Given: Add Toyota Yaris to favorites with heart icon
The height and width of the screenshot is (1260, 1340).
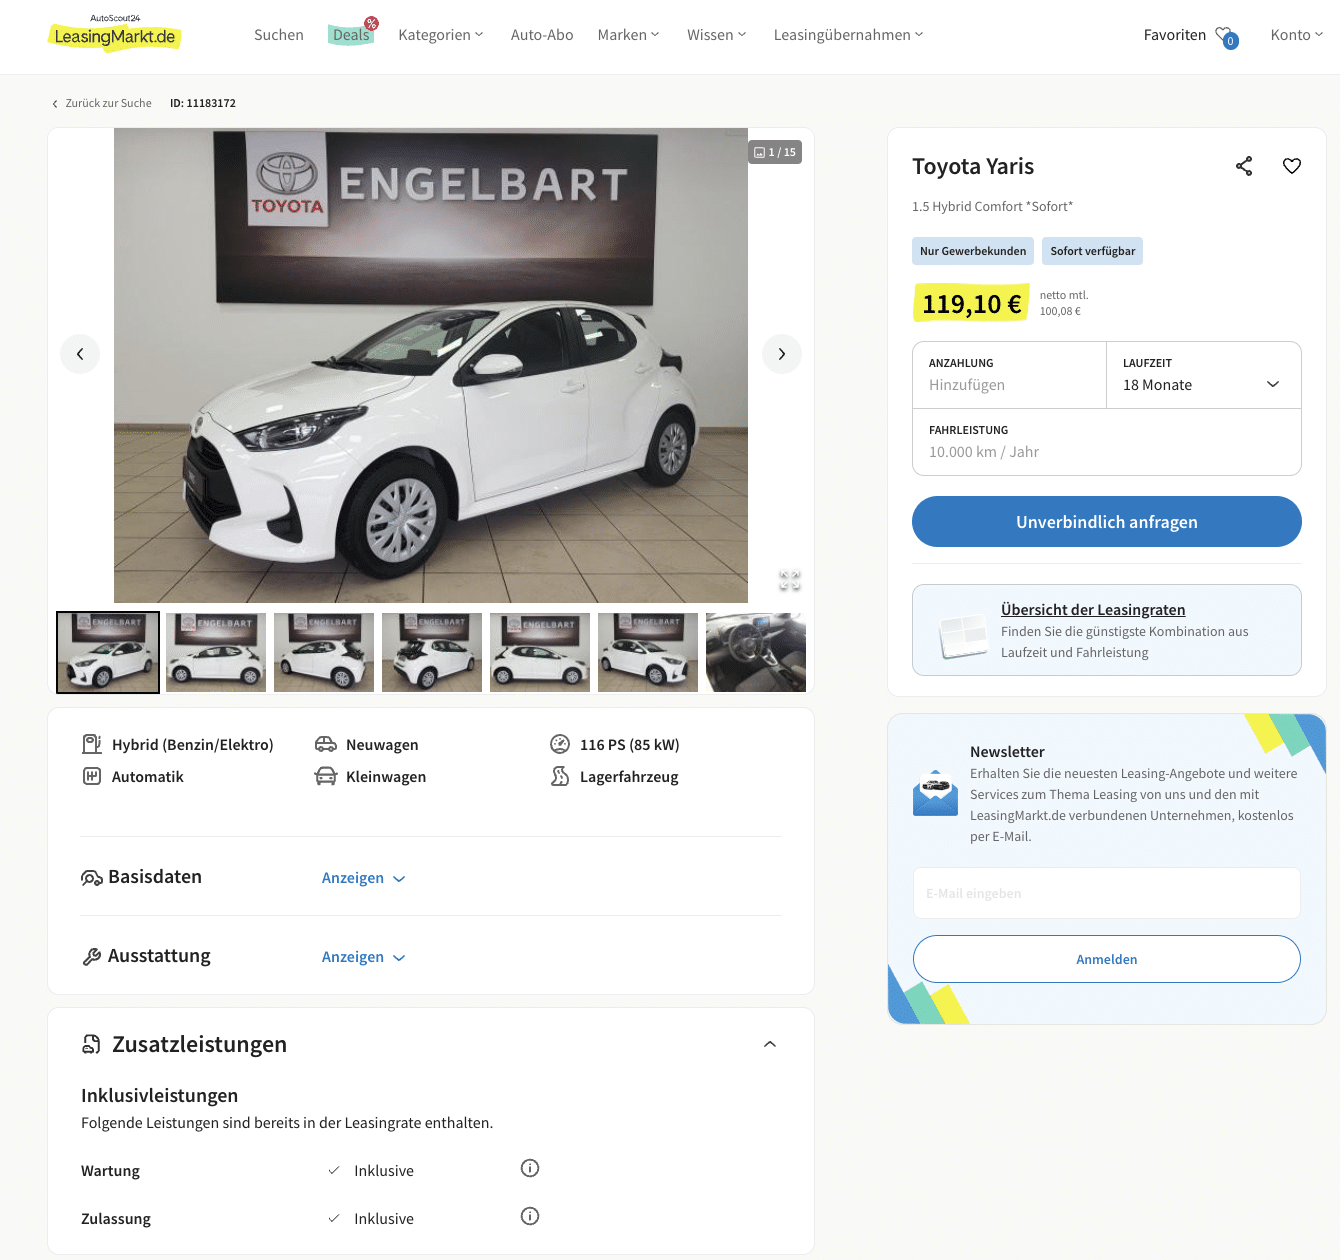Looking at the screenshot, I should pyautogui.click(x=1292, y=166).
